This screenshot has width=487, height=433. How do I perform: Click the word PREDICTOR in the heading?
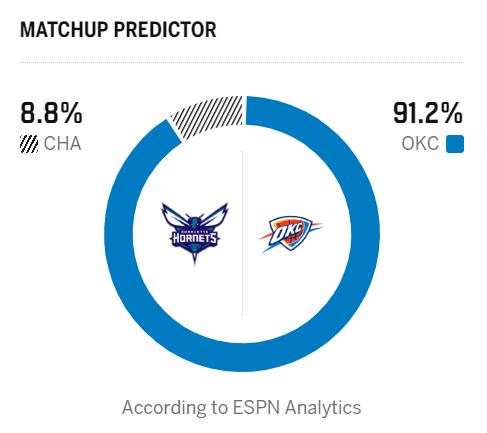tap(165, 30)
